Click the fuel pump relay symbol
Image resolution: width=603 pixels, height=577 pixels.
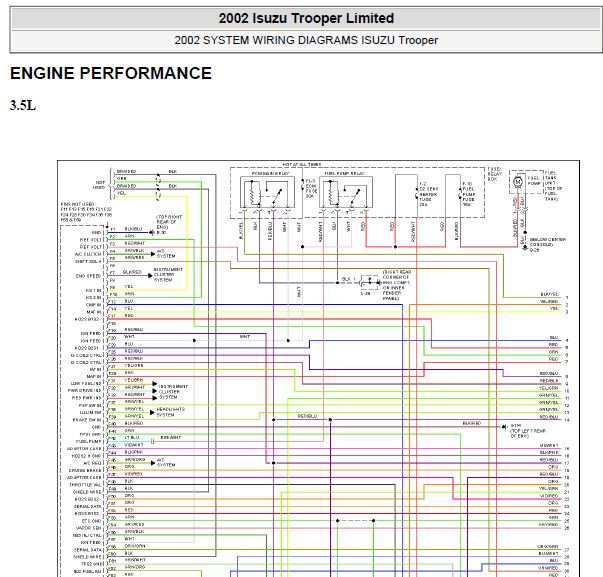[346, 192]
